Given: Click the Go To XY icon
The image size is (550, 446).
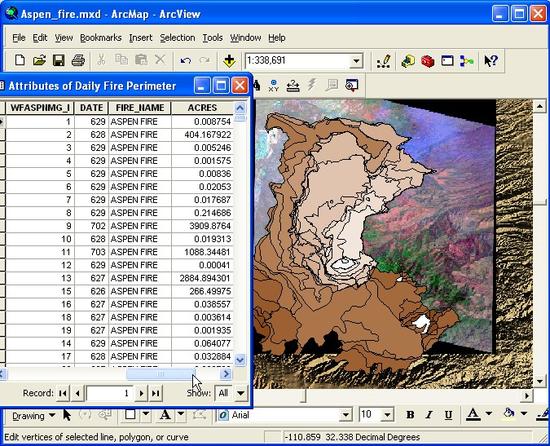Looking at the screenshot, I should pos(273,85).
